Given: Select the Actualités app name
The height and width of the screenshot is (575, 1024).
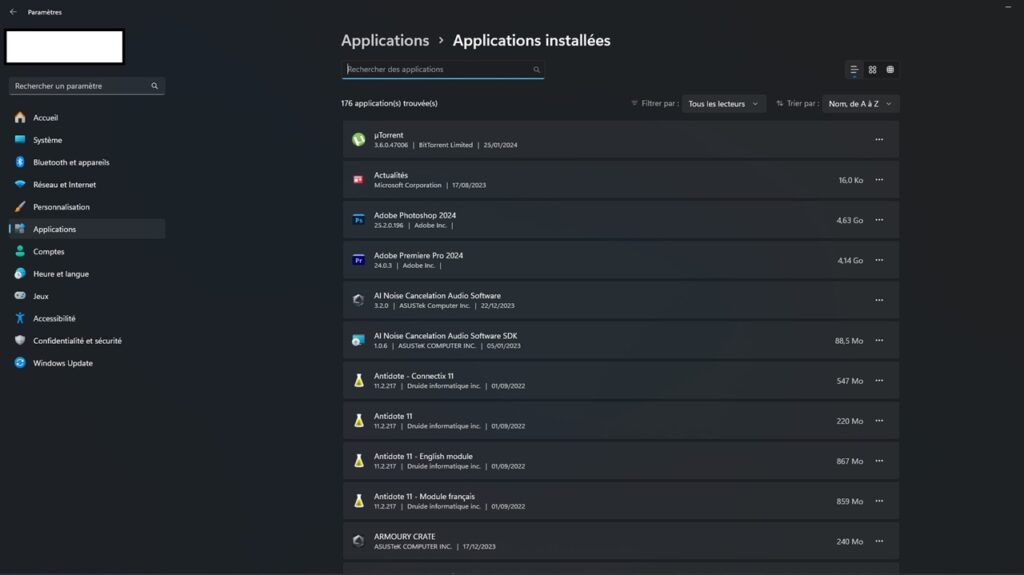Looking at the screenshot, I should 391,175.
